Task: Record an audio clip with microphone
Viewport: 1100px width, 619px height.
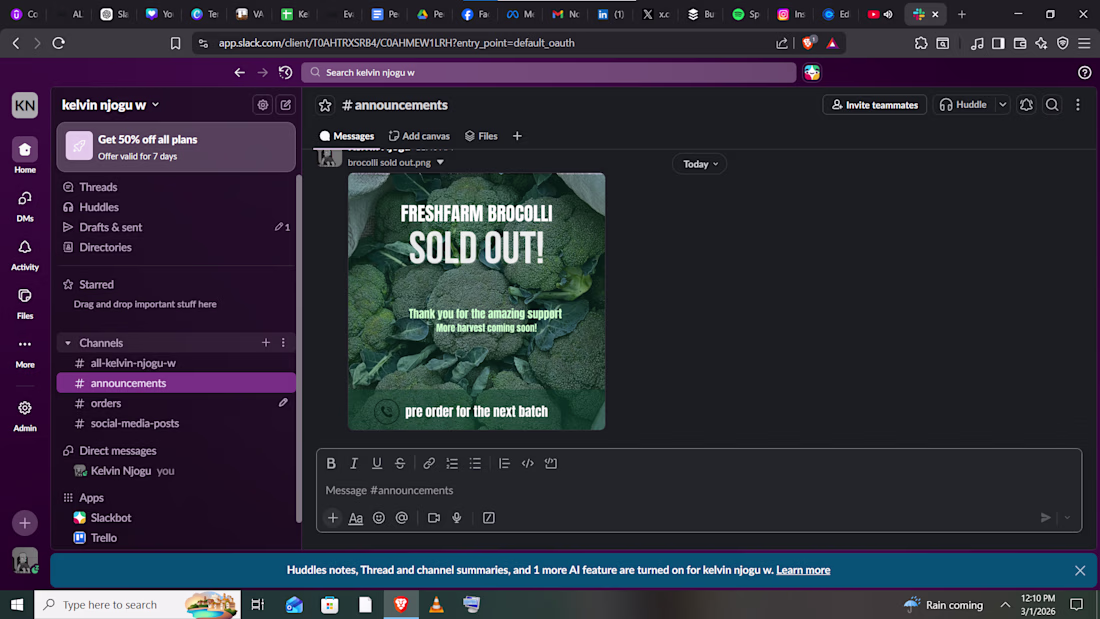Action: [457, 518]
